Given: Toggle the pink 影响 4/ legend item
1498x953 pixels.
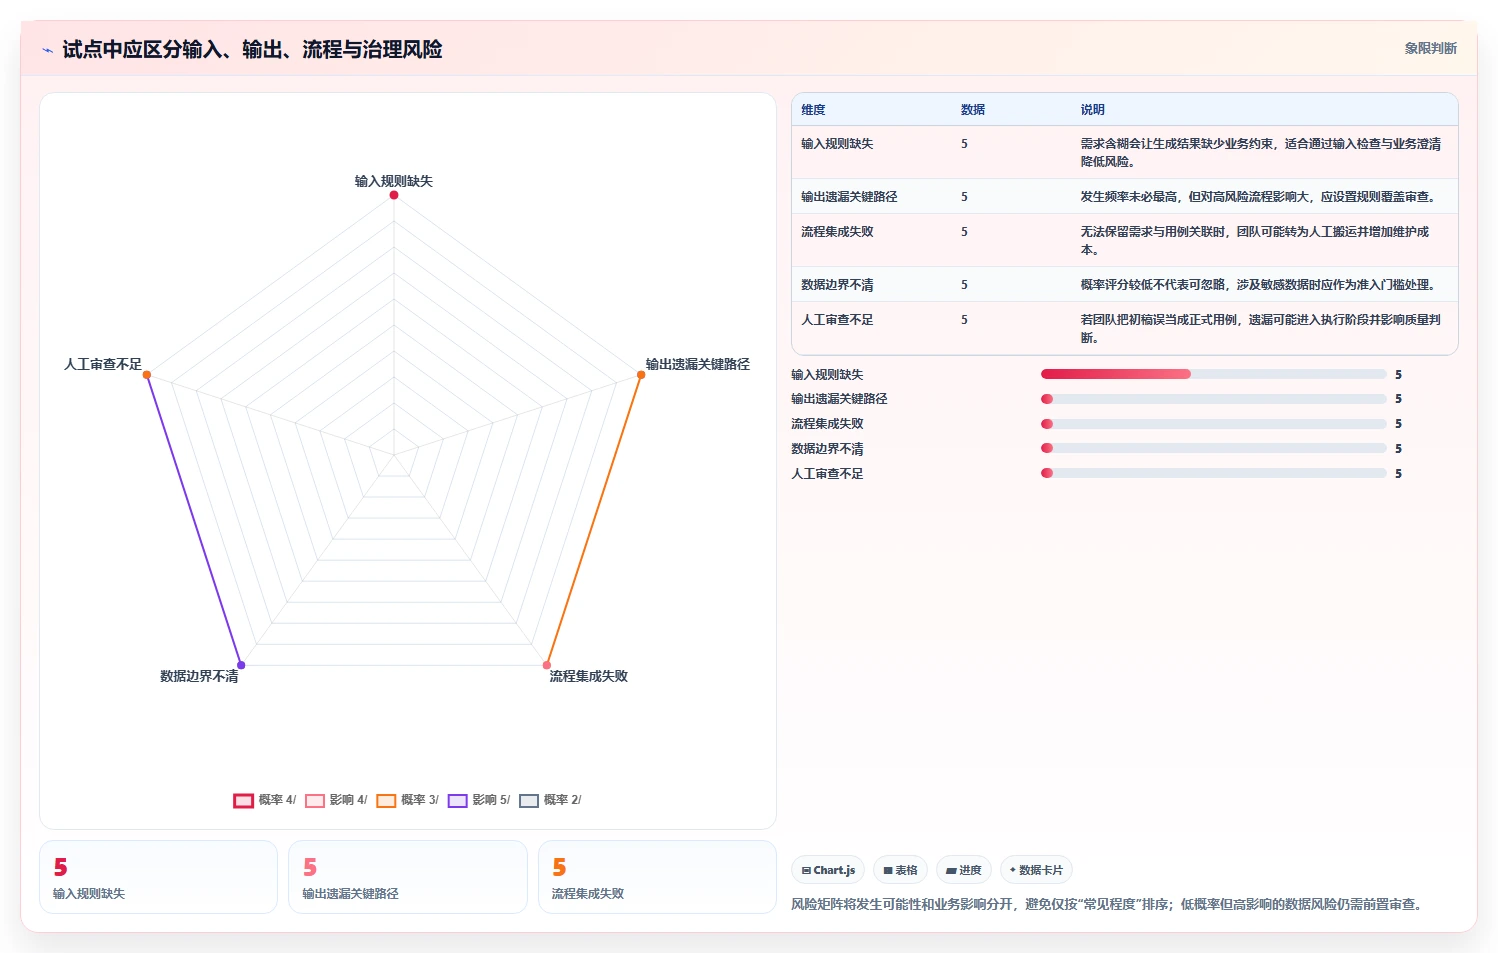Looking at the screenshot, I should tap(336, 800).
